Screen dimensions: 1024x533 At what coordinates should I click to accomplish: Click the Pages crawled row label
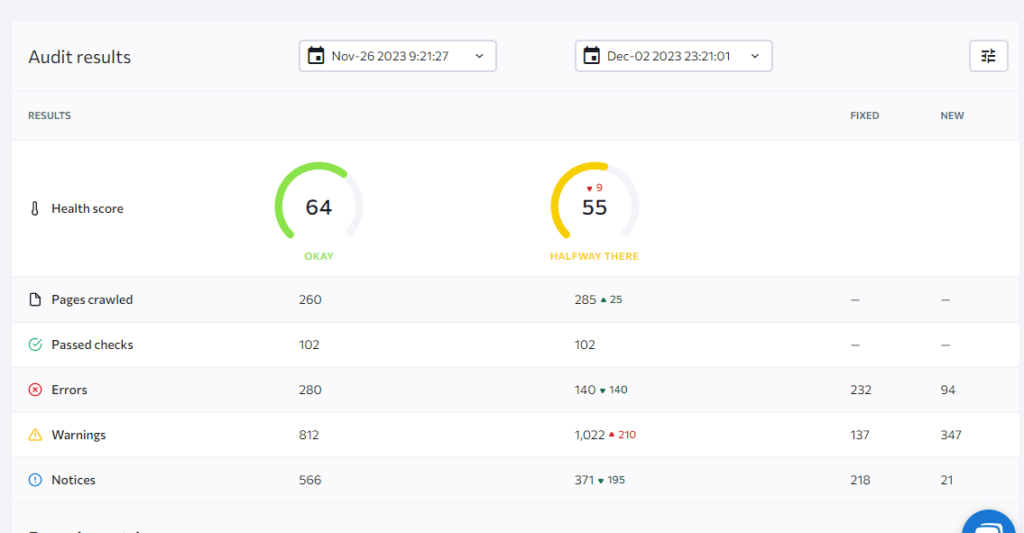92,299
